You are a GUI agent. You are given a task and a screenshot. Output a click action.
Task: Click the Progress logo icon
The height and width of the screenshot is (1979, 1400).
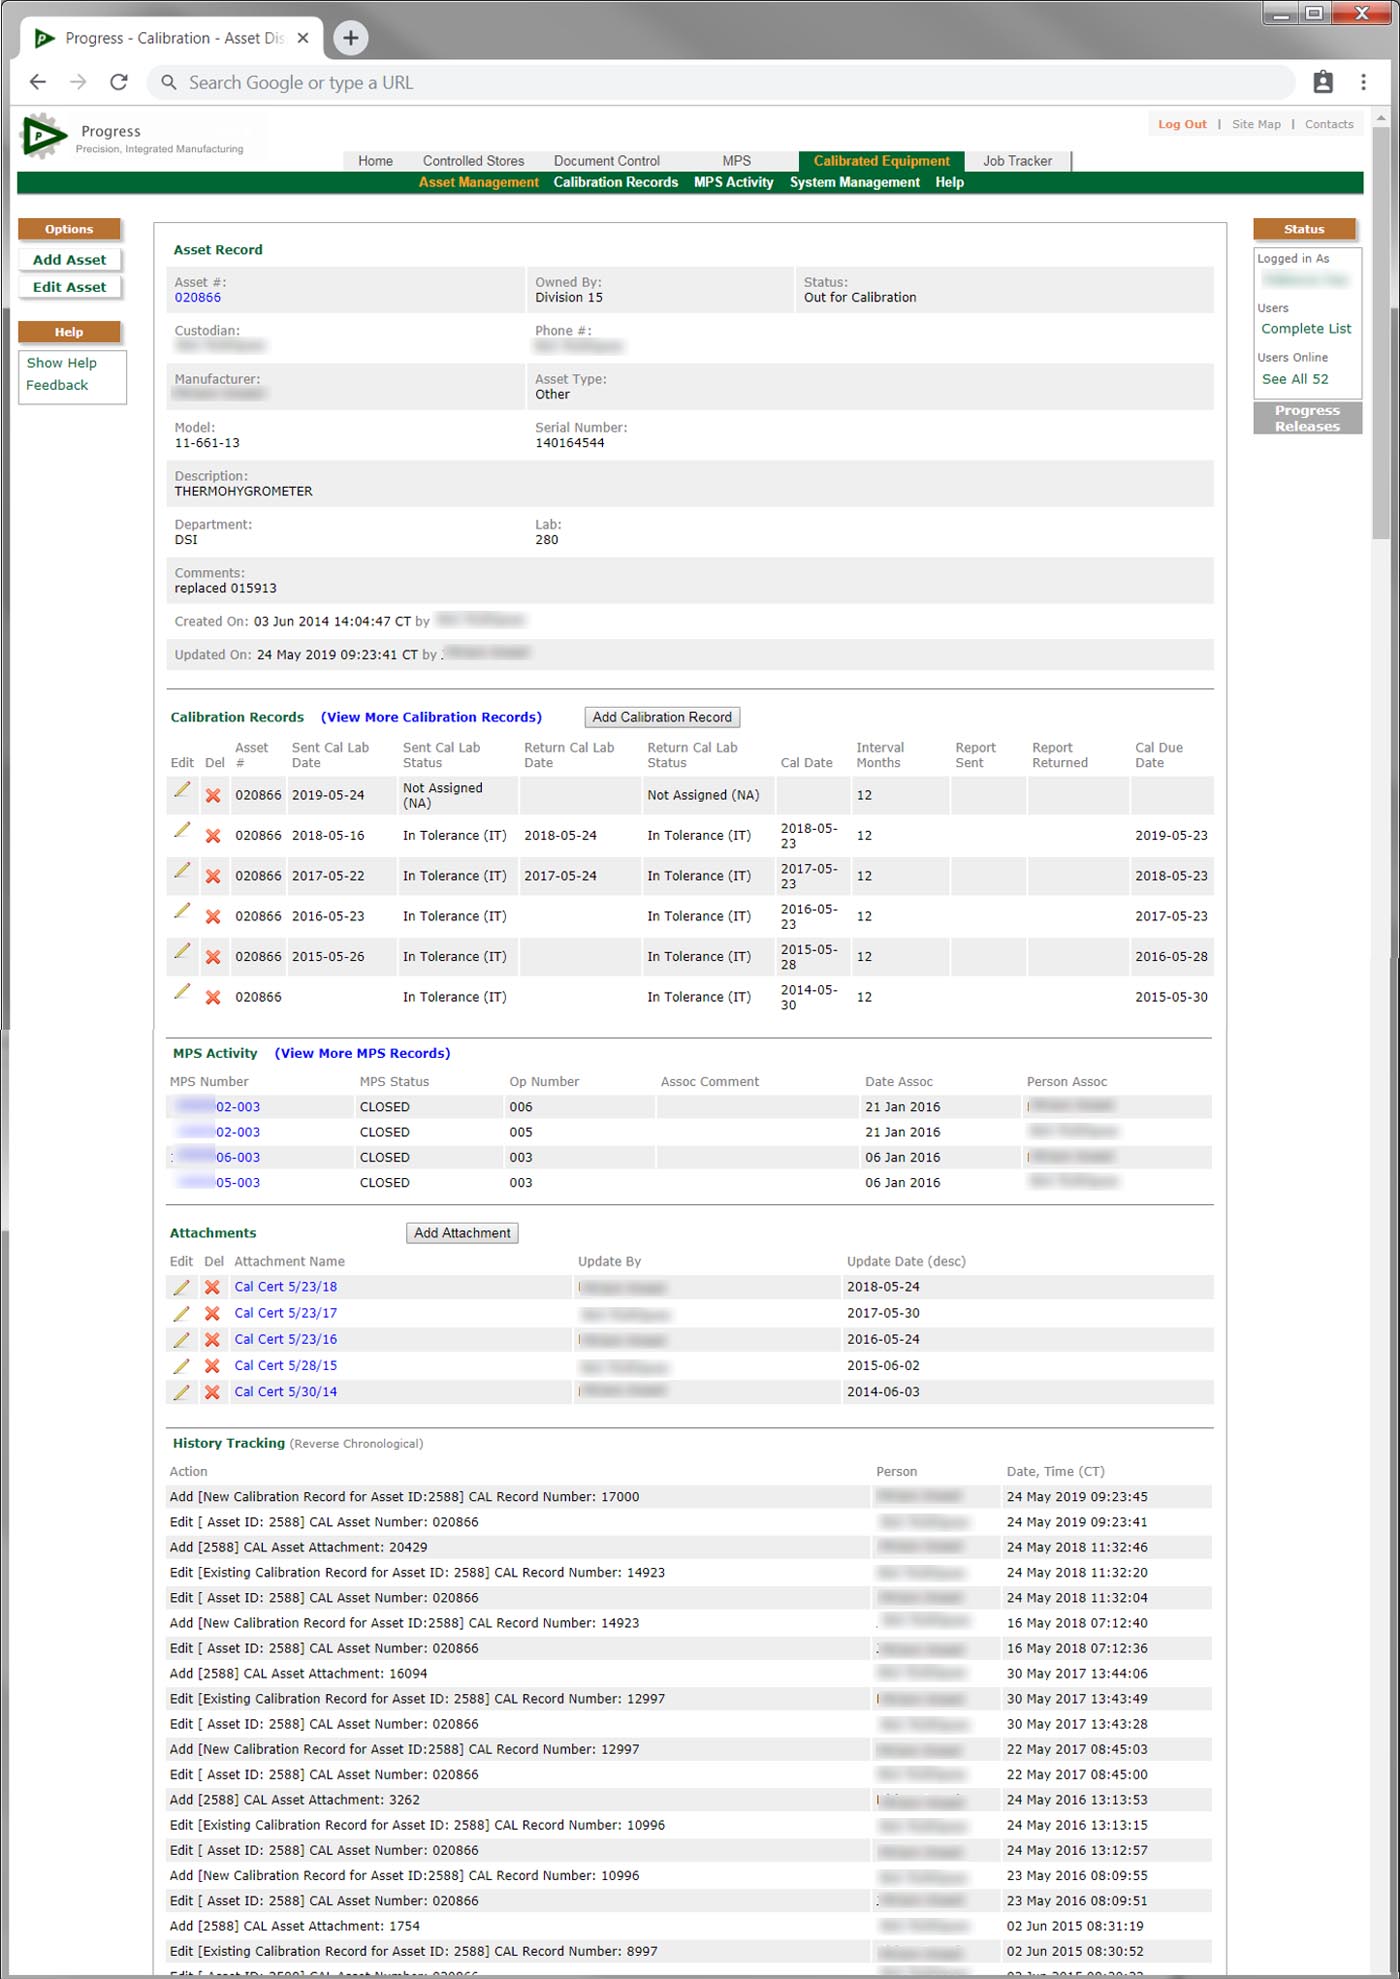click(42, 135)
